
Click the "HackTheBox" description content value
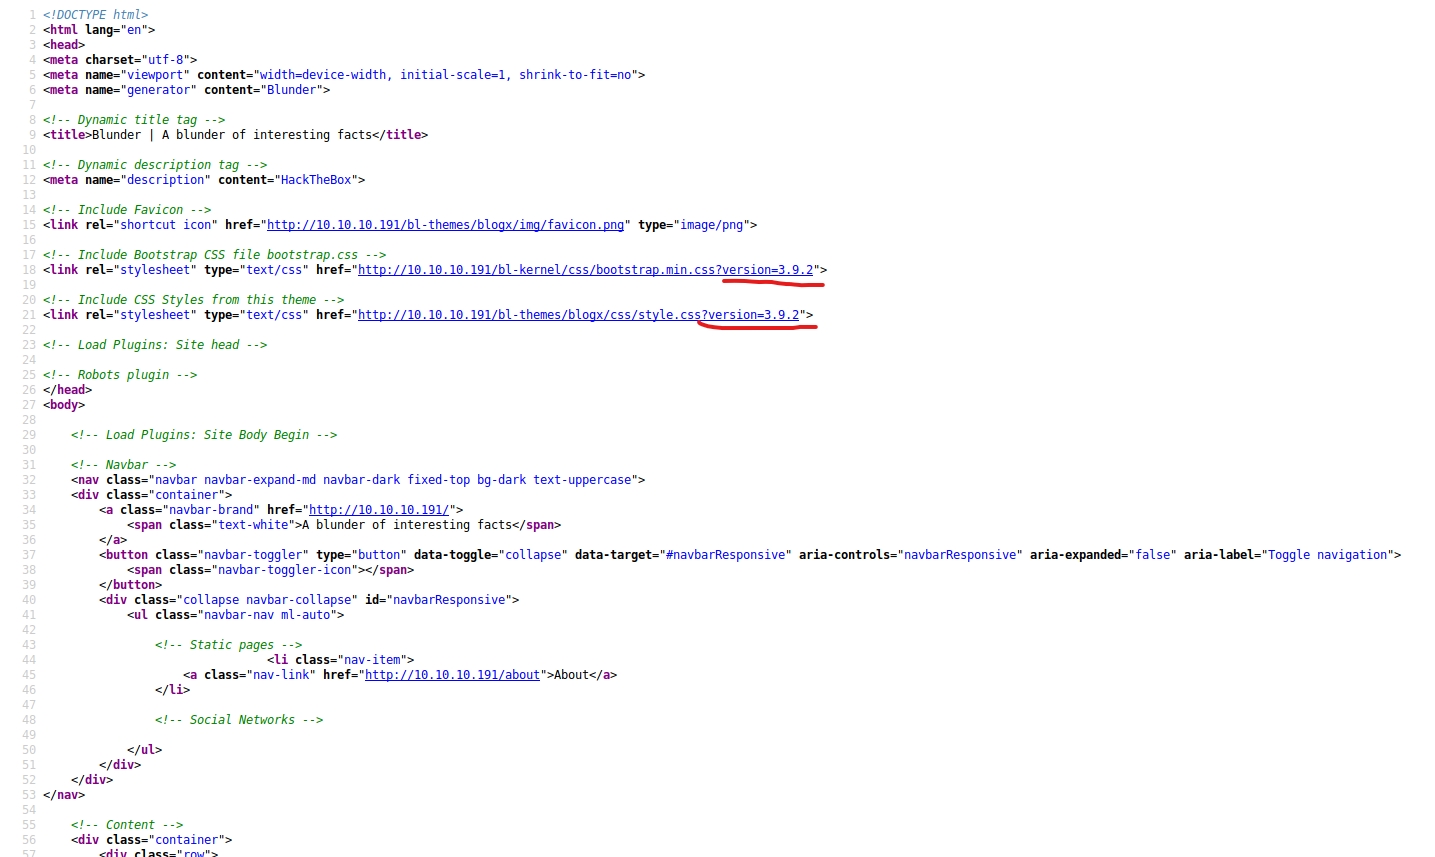(x=315, y=180)
